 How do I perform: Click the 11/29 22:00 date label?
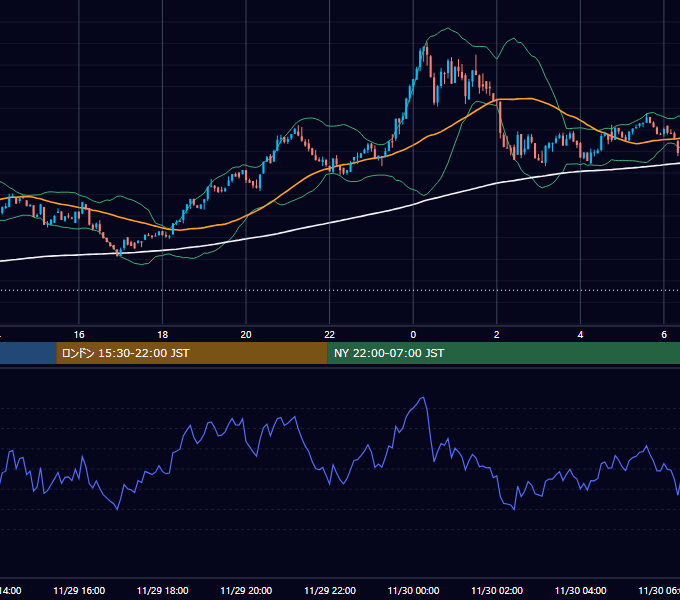330,590
